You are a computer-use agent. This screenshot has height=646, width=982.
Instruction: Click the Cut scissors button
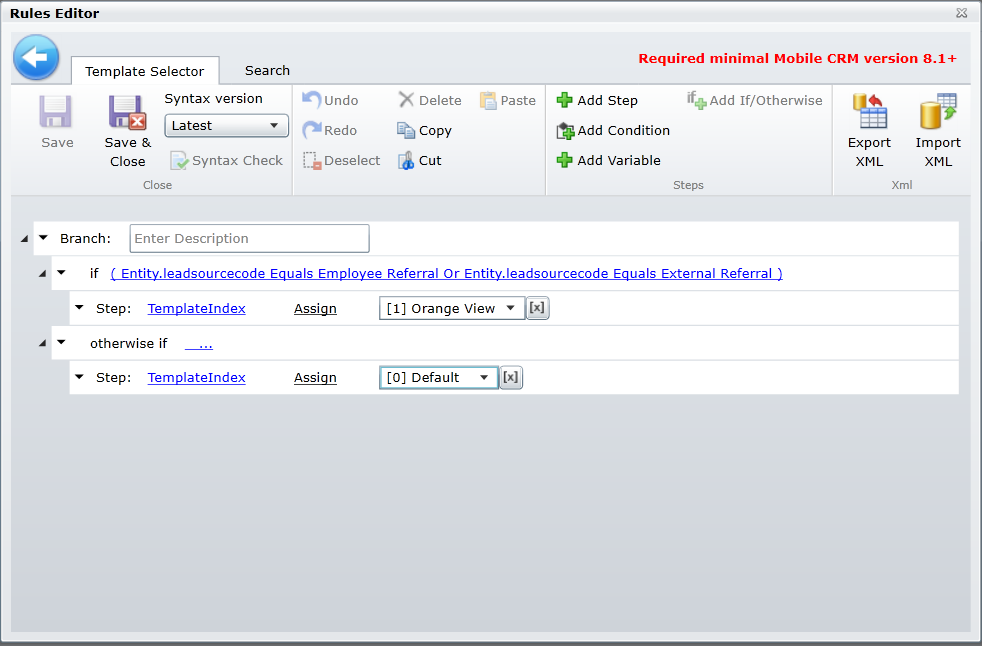(420, 160)
